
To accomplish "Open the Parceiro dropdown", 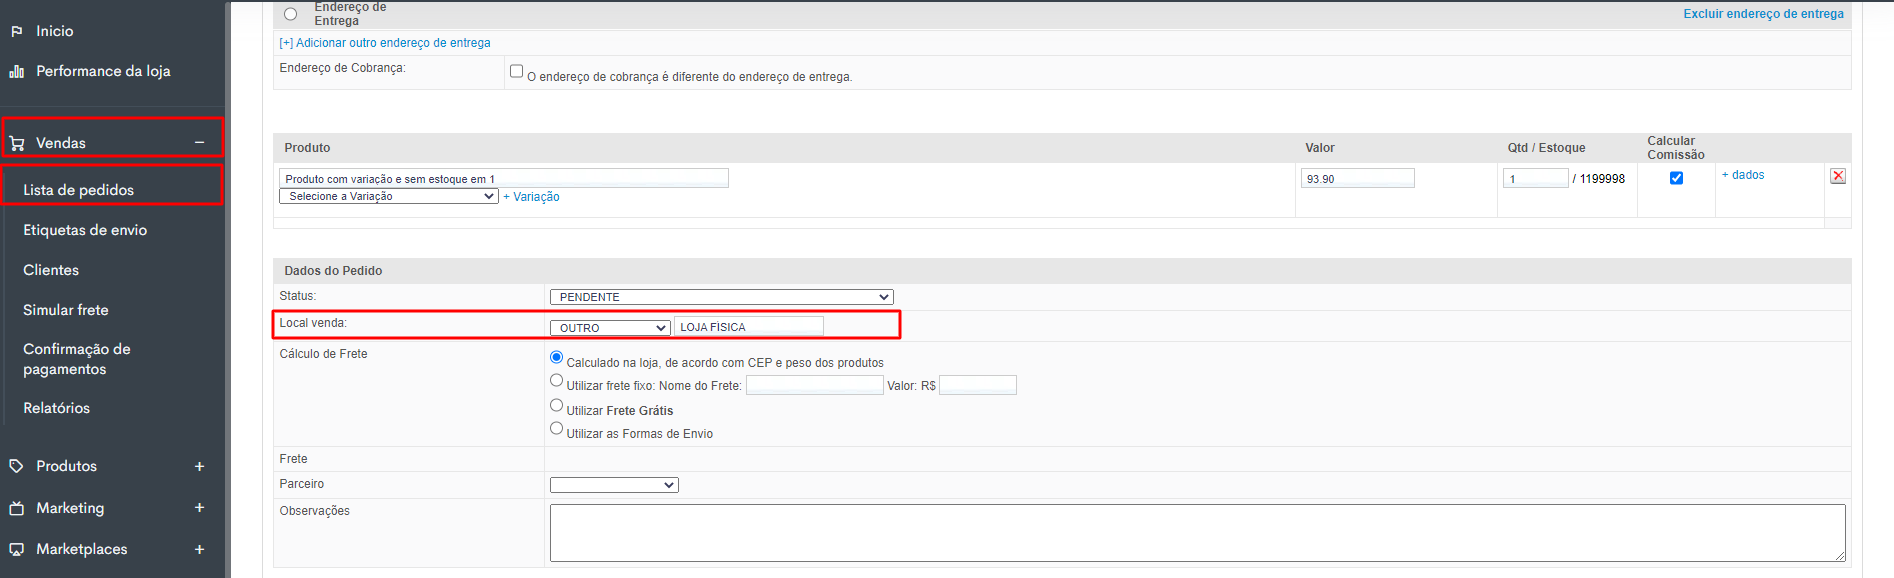I will tap(614, 485).
